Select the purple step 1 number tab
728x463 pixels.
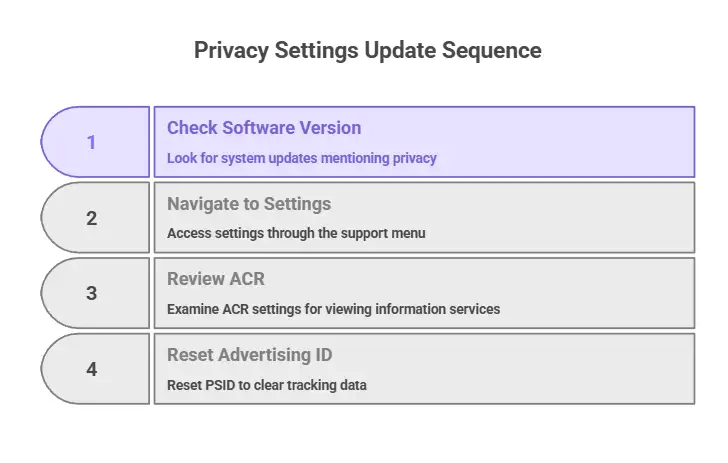[93, 142]
